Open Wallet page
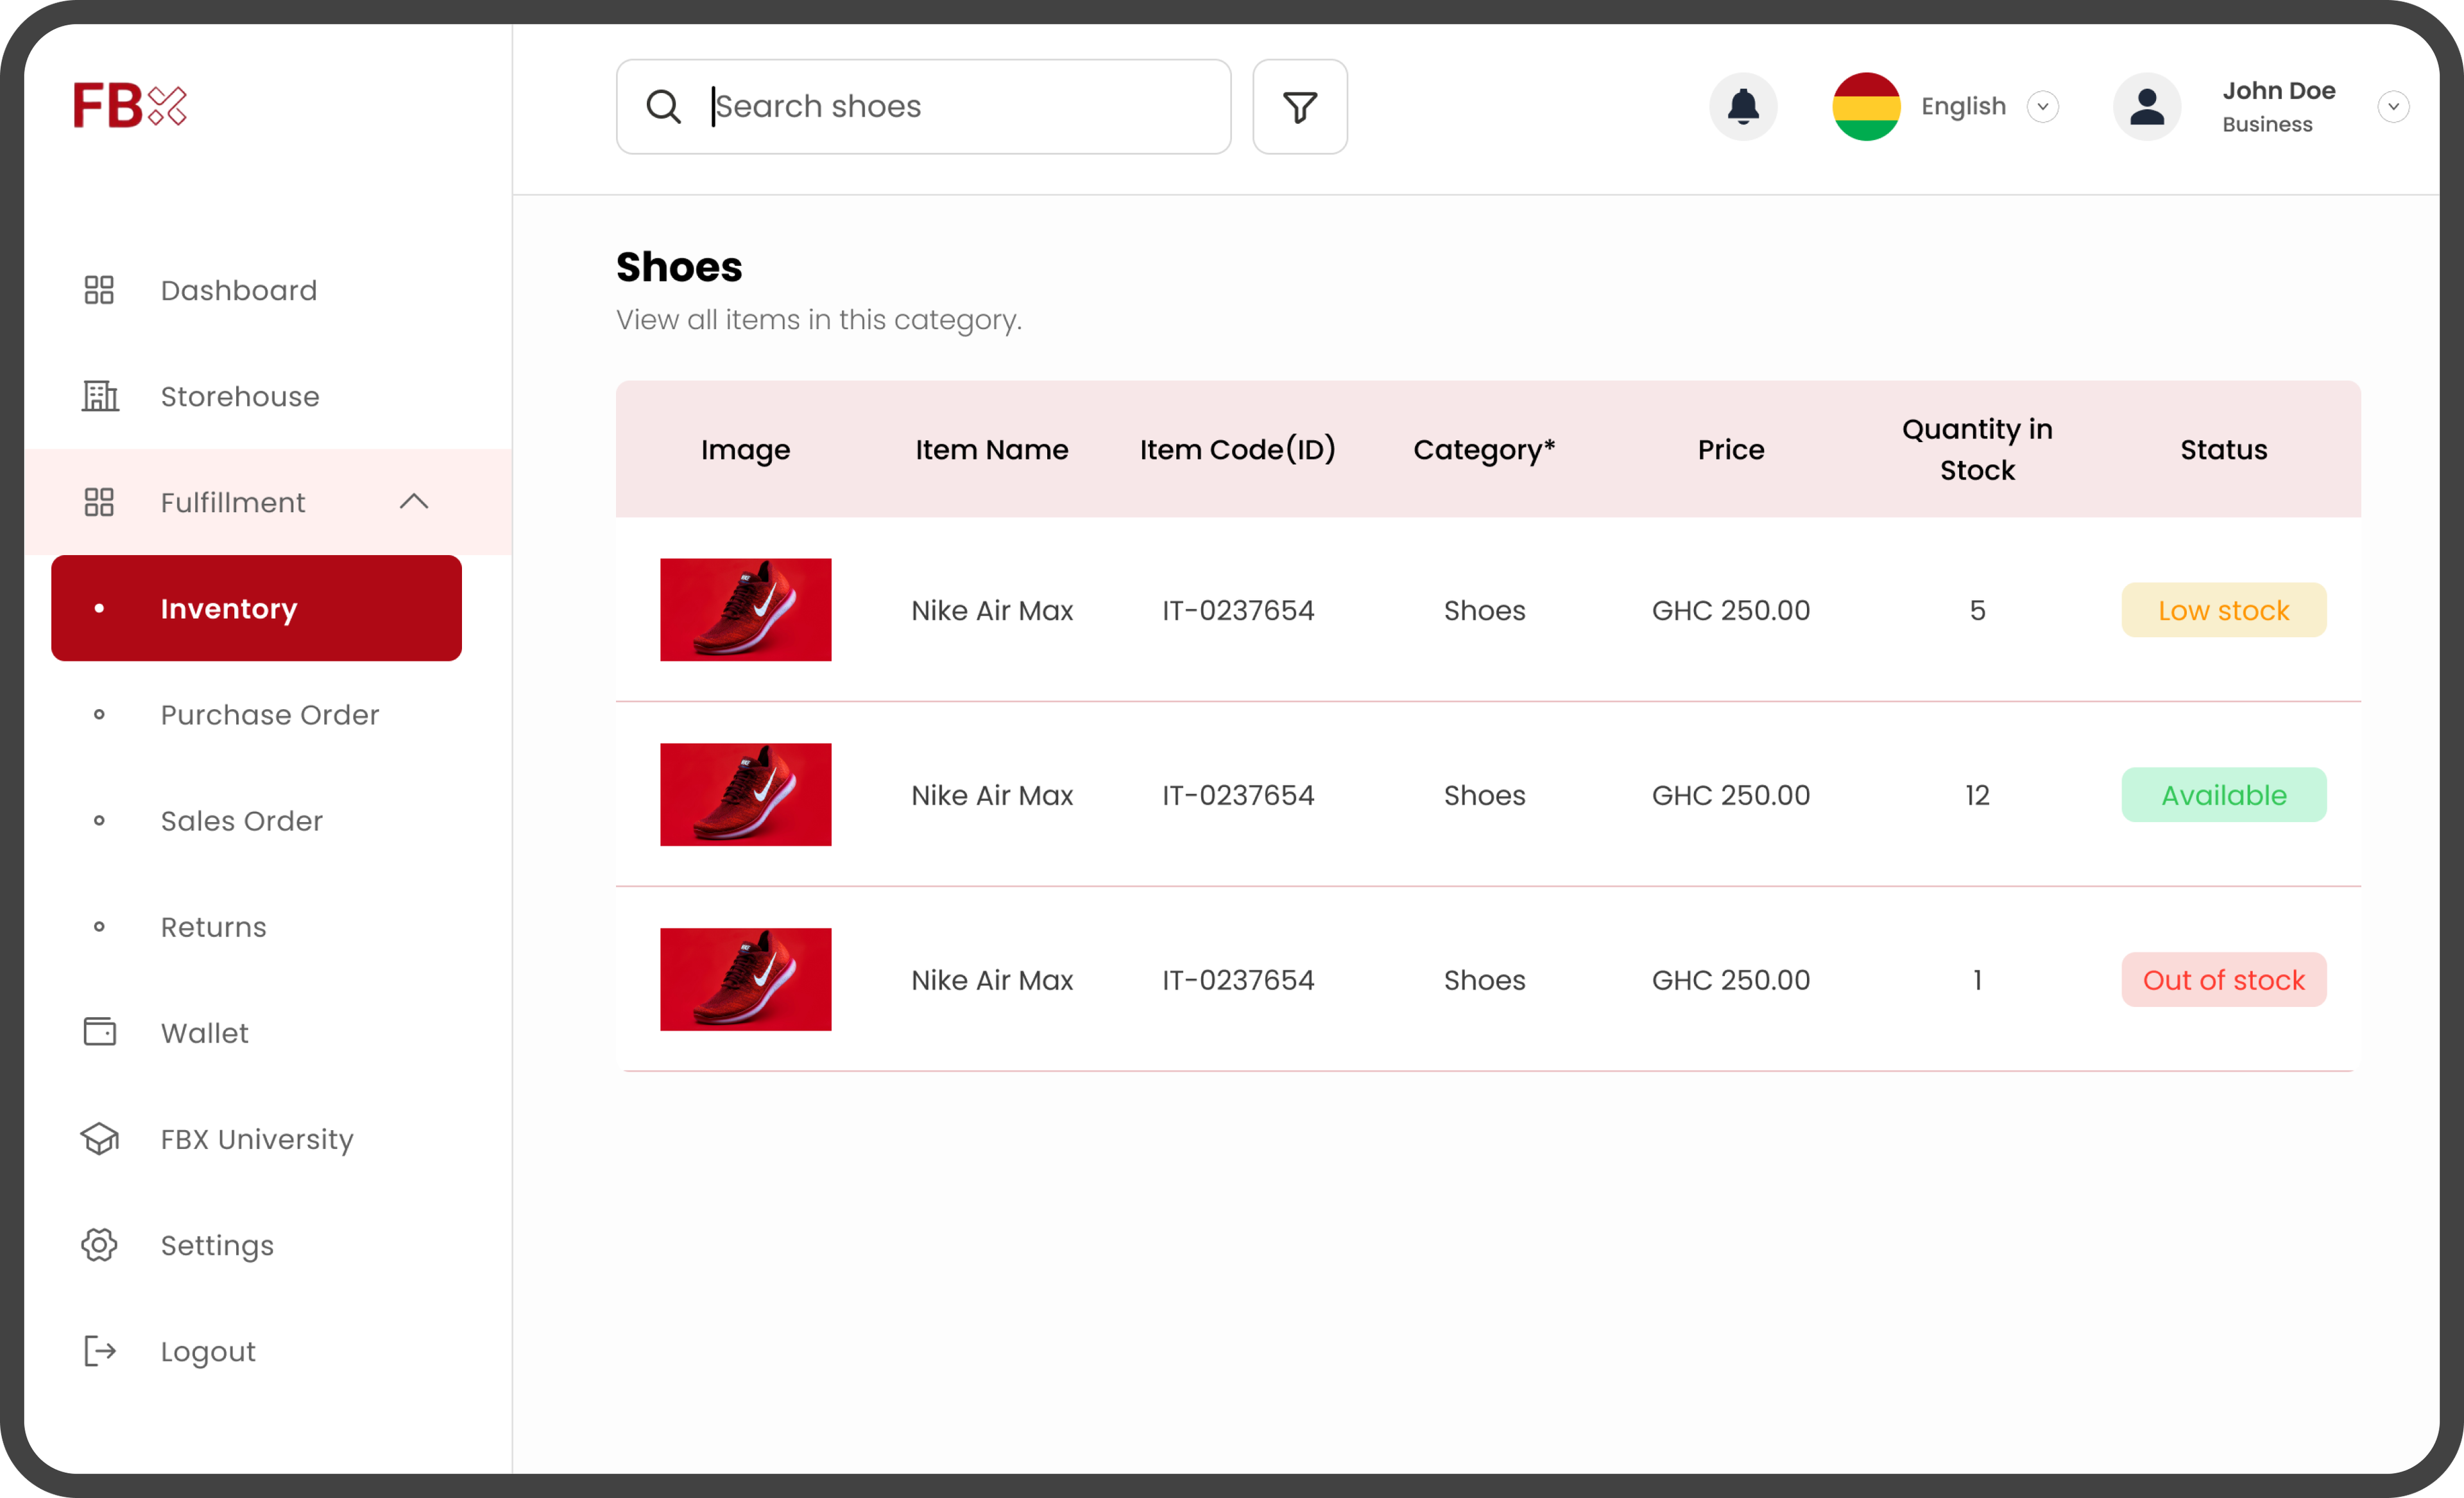Viewport: 2464px width, 1498px height. coord(205,1032)
